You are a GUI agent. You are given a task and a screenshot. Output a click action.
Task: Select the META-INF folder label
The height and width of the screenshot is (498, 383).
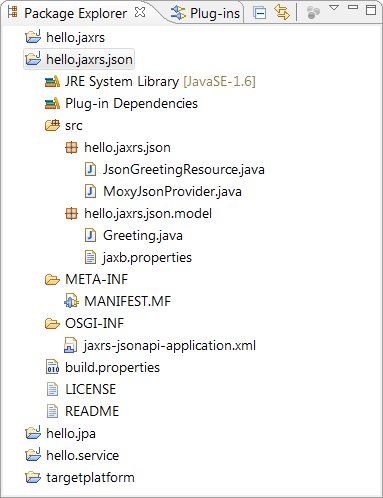97,279
